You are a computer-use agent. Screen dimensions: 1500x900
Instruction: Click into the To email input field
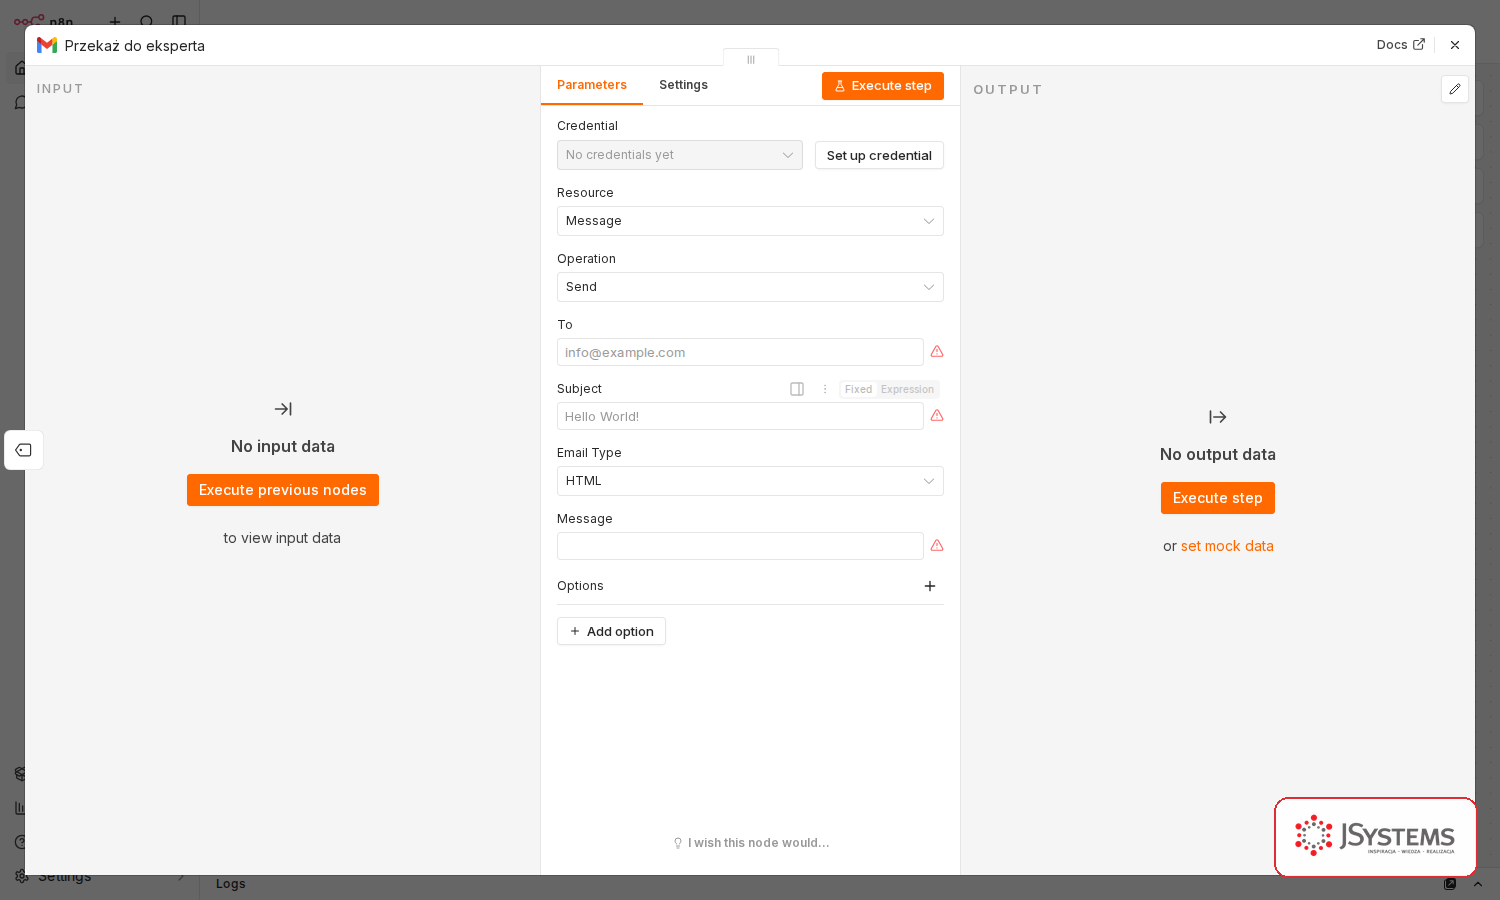coord(740,352)
